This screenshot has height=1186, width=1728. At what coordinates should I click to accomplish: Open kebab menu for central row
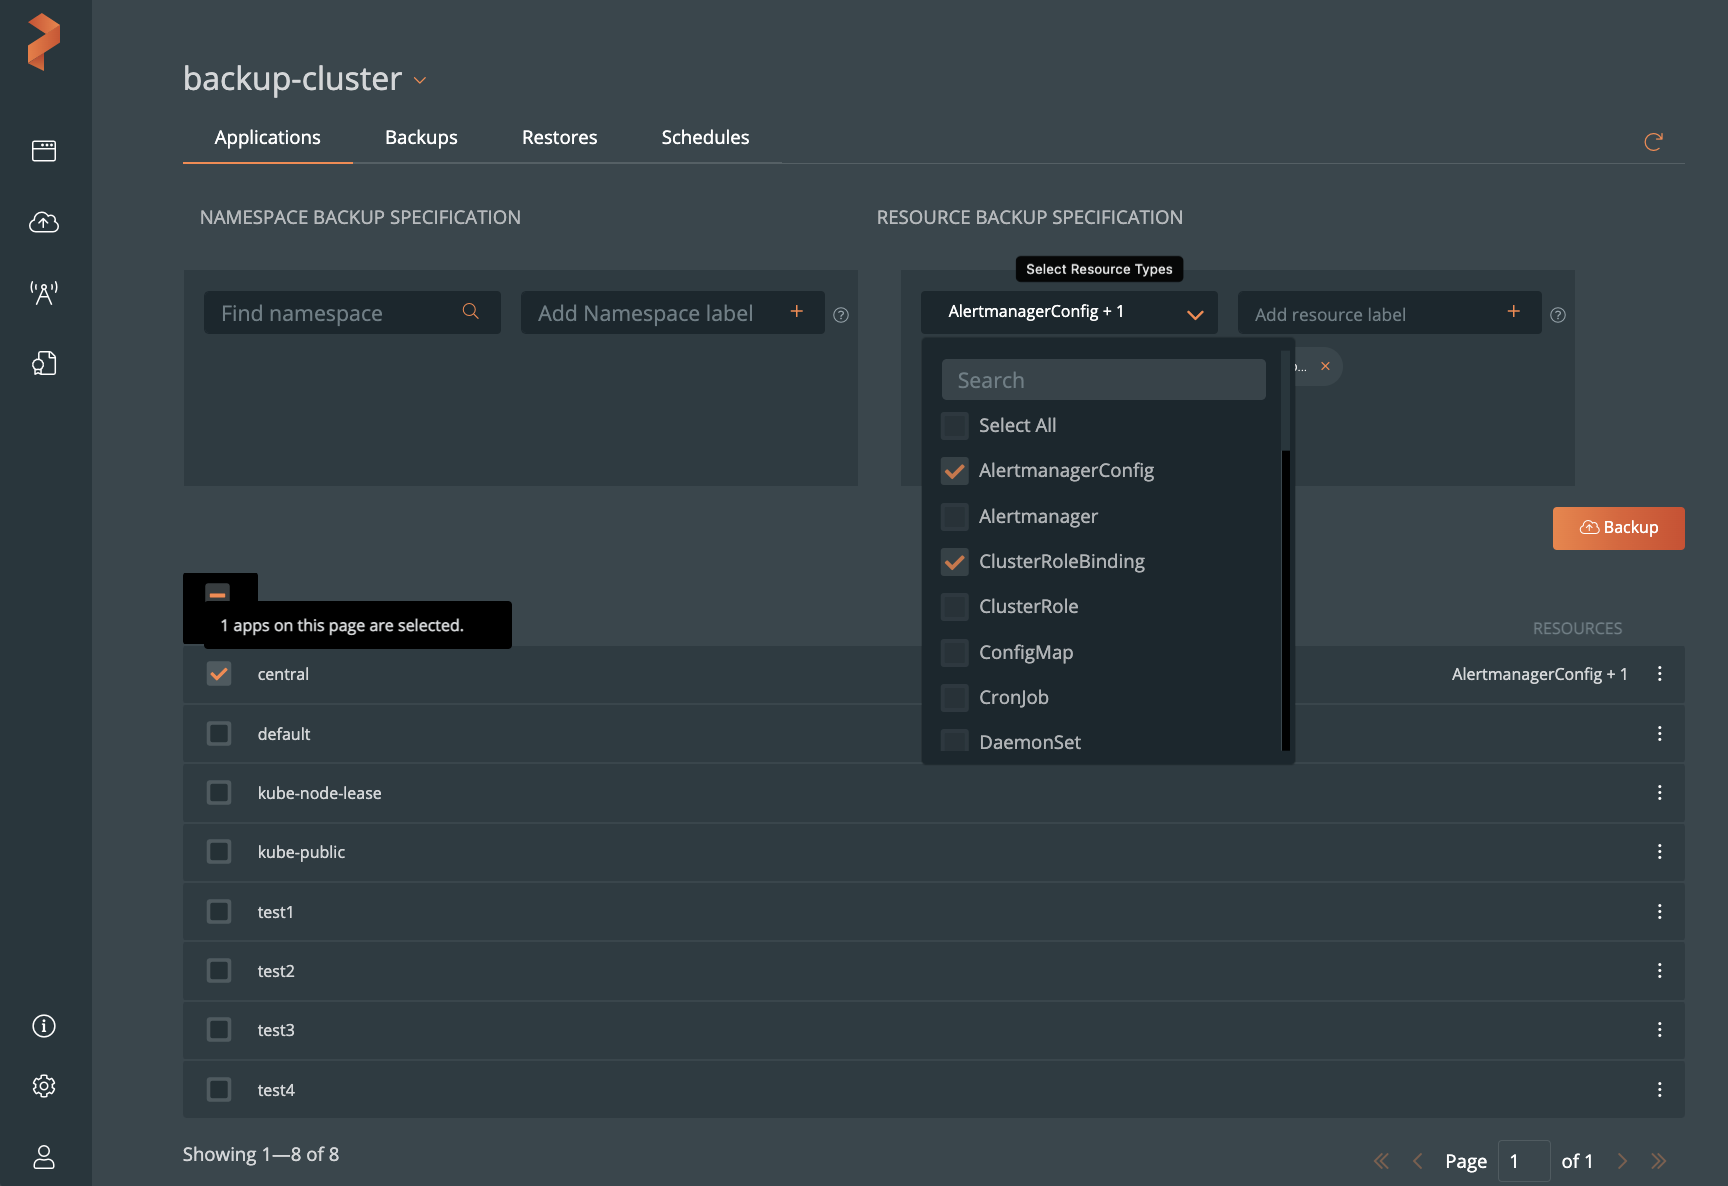coord(1659,674)
